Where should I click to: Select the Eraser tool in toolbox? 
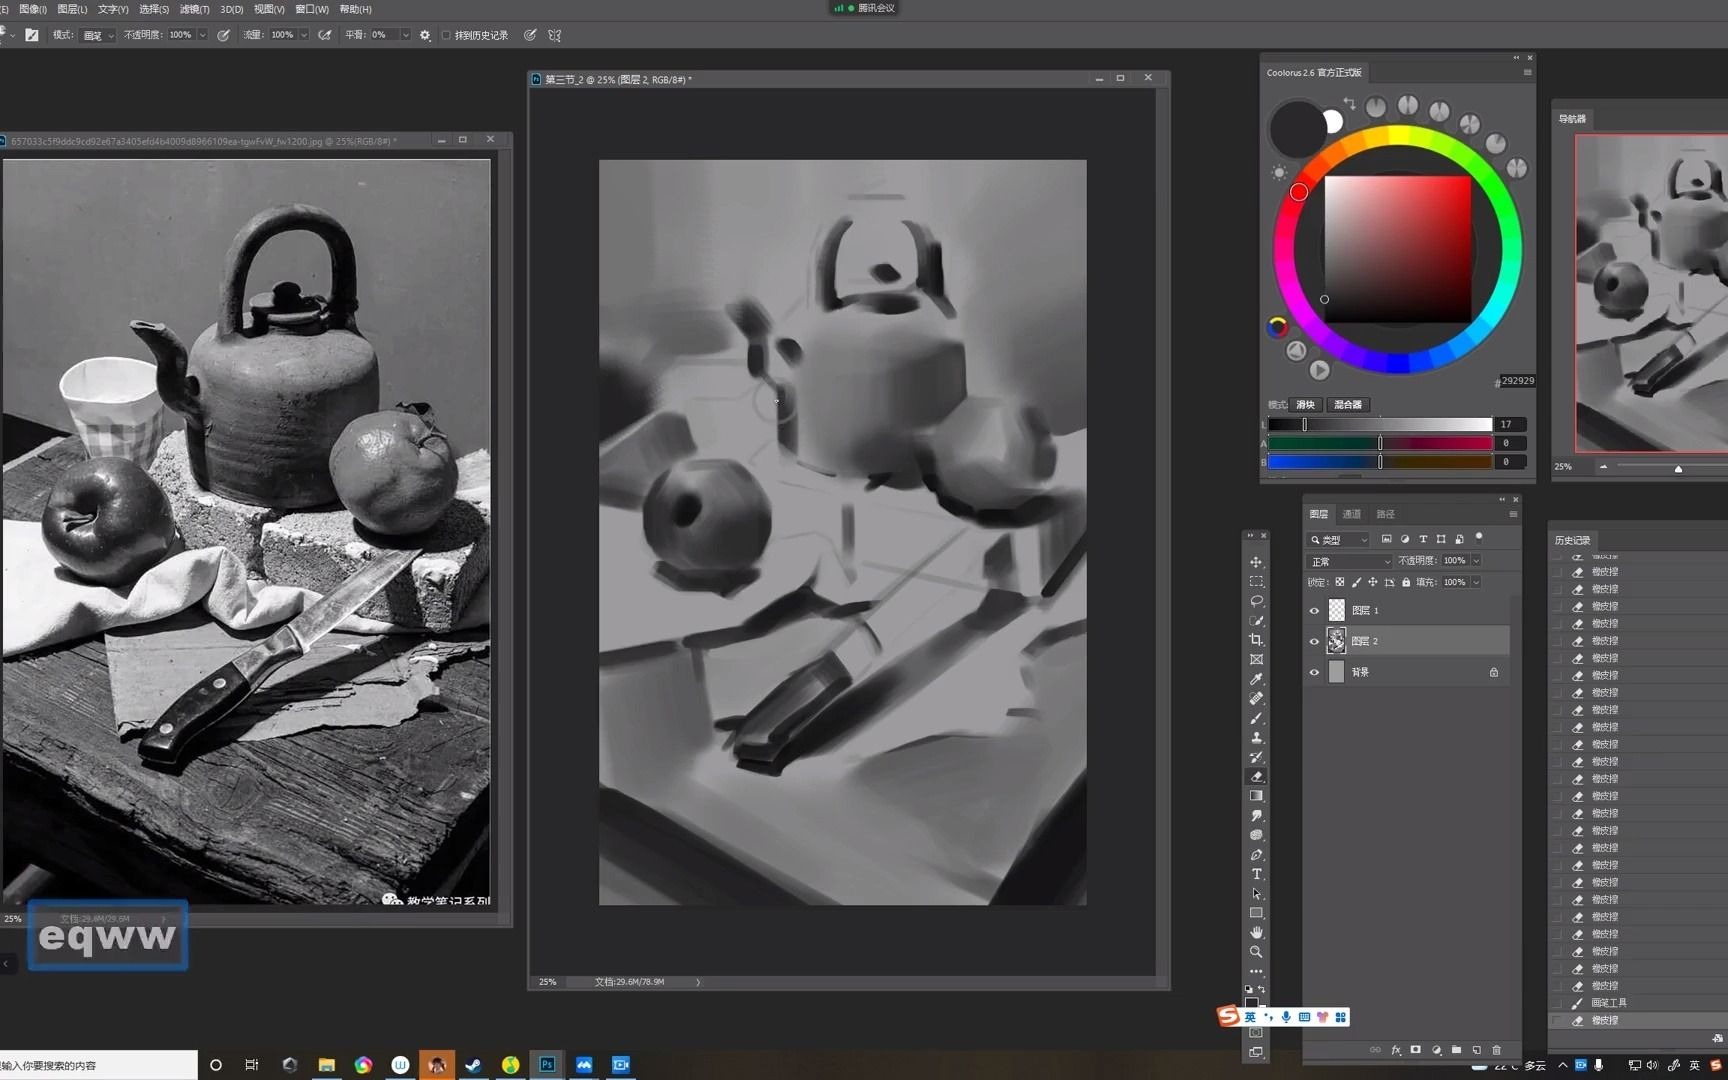tap(1256, 777)
